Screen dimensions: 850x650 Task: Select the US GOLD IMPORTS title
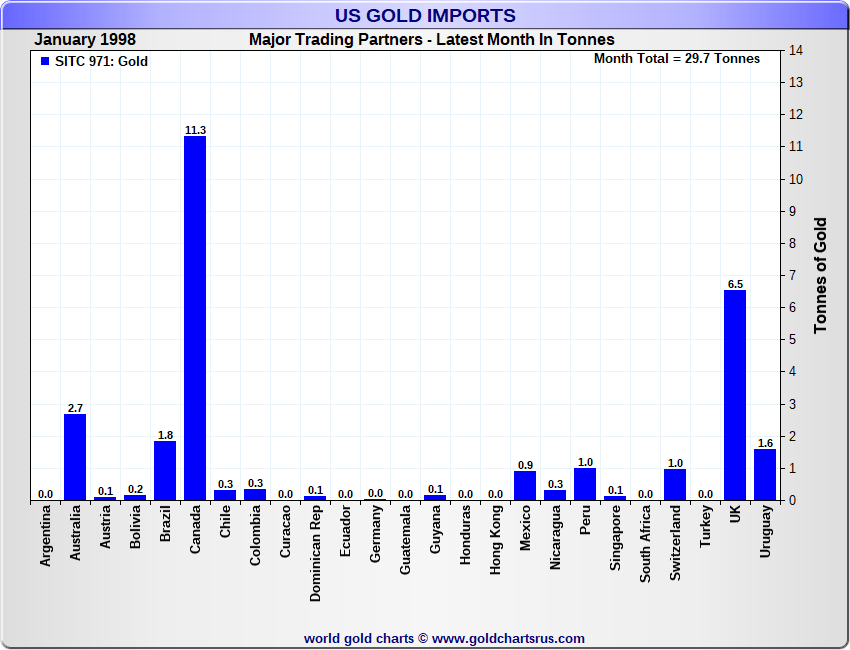[425, 16]
